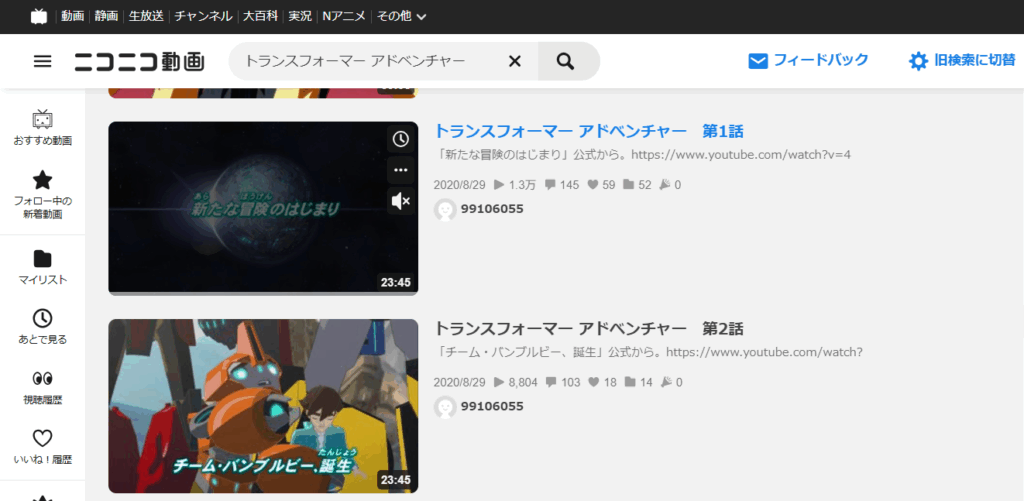
Task: Open マイリスト folder in the sidebar
Action: tap(42, 267)
